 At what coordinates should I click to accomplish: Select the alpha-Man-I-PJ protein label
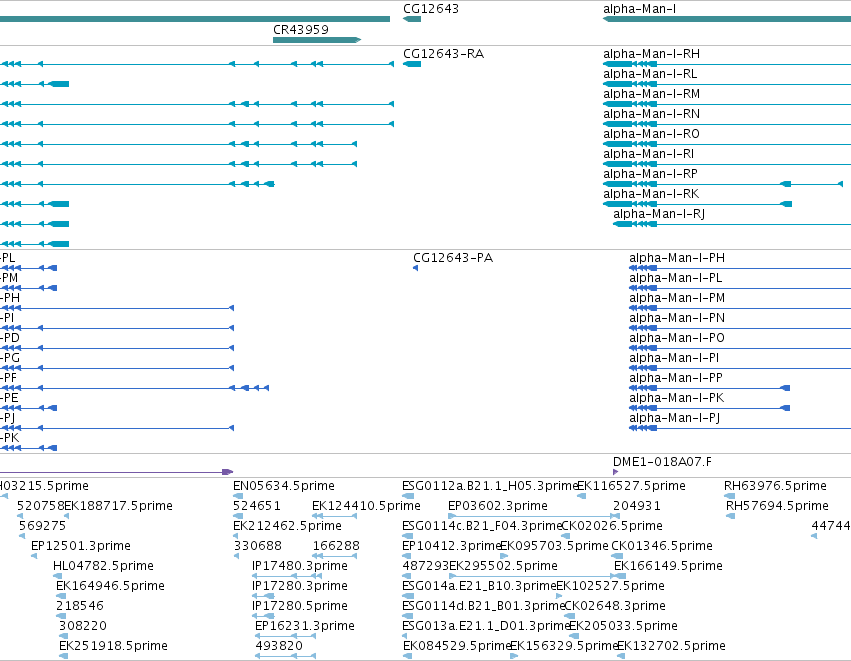pos(675,418)
